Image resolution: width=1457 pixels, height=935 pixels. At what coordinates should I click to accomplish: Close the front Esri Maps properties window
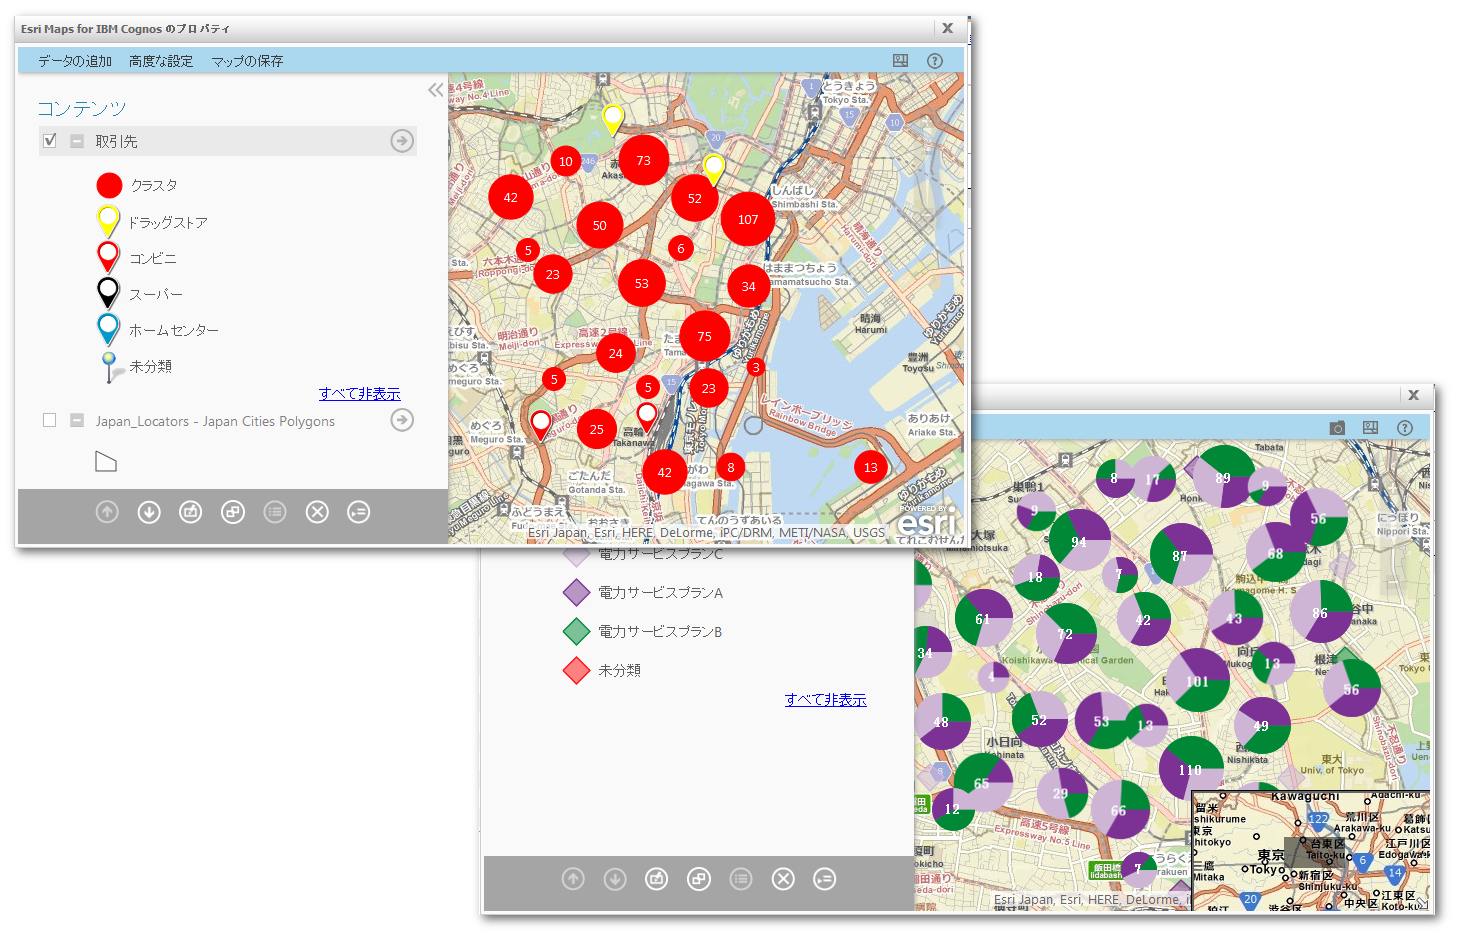pos(948,28)
